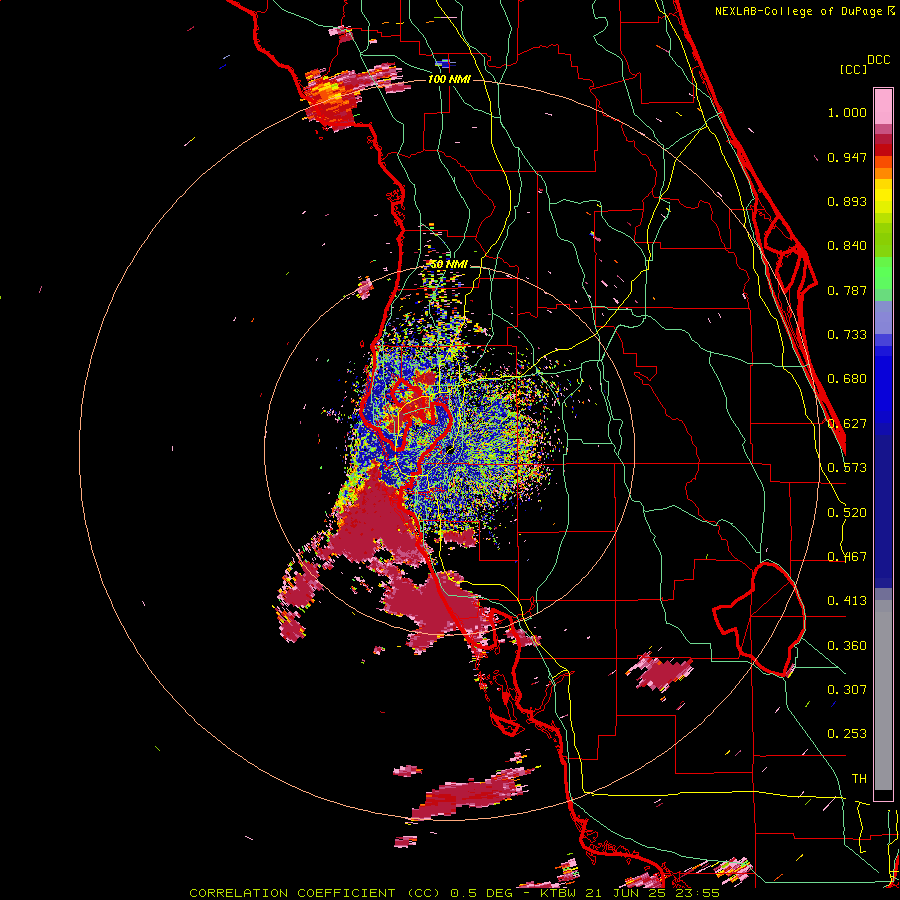Click the 0.680 scale value
The image size is (900, 900).
coord(847,379)
